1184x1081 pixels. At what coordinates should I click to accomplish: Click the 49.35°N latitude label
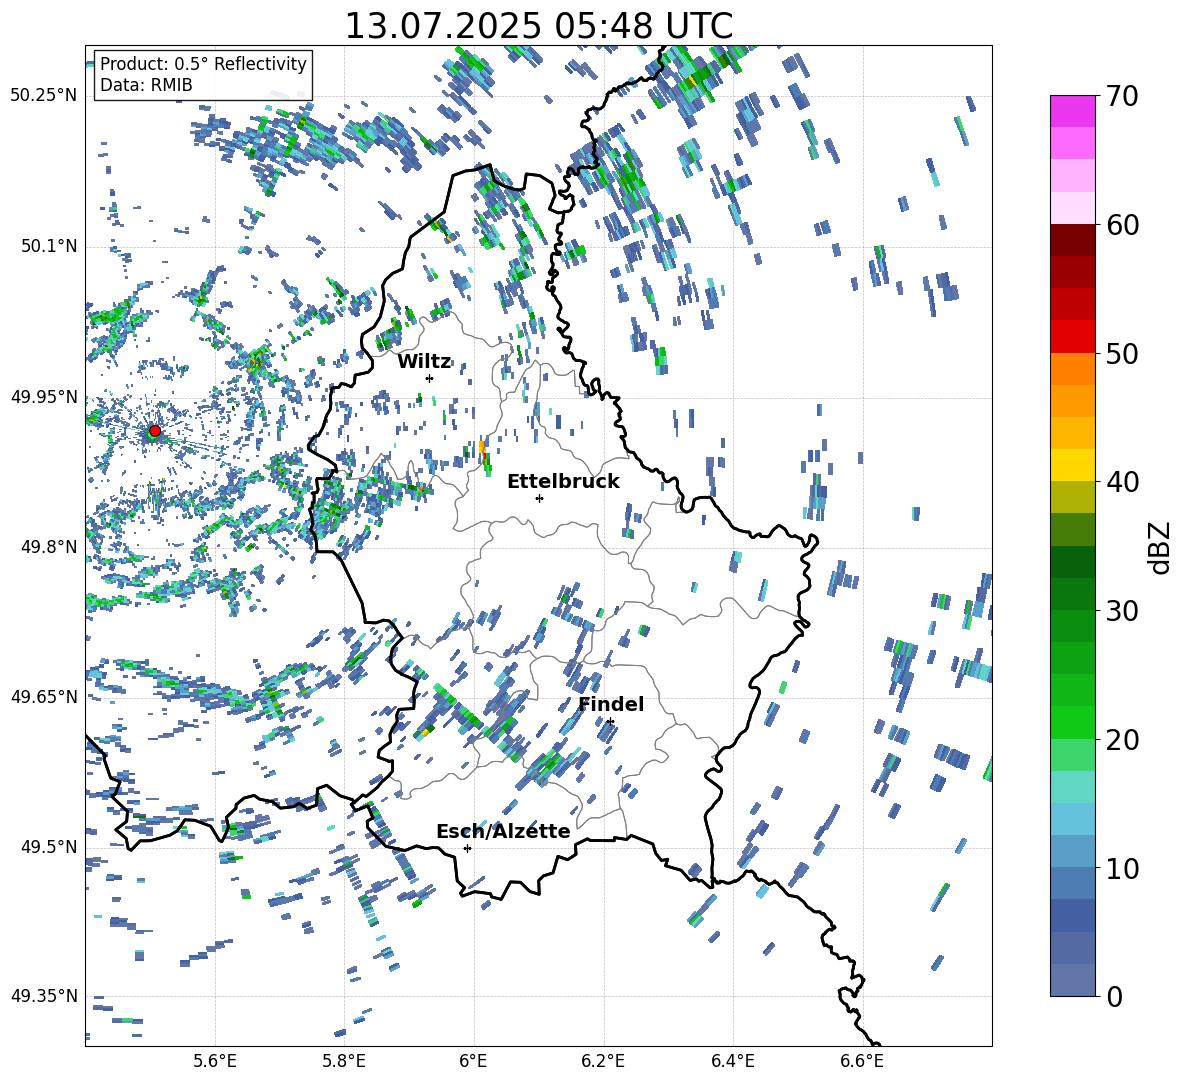(x=44, y=996)
